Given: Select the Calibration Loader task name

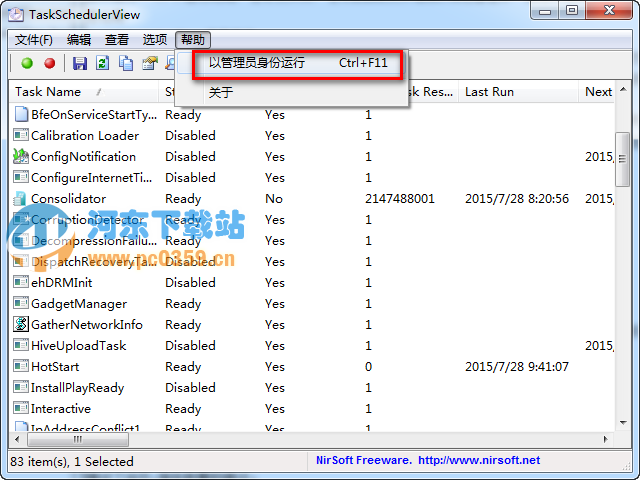Looking at the screenshot, I should point(85,136).
